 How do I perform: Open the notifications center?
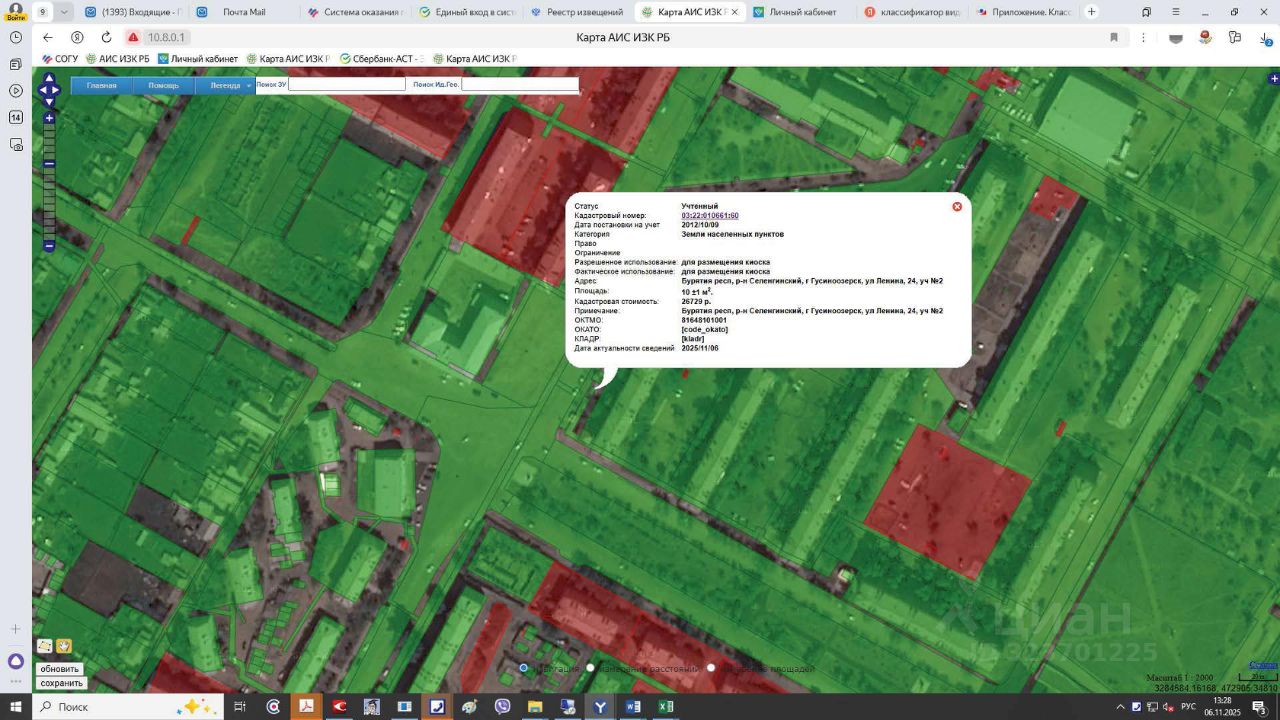1259,707
